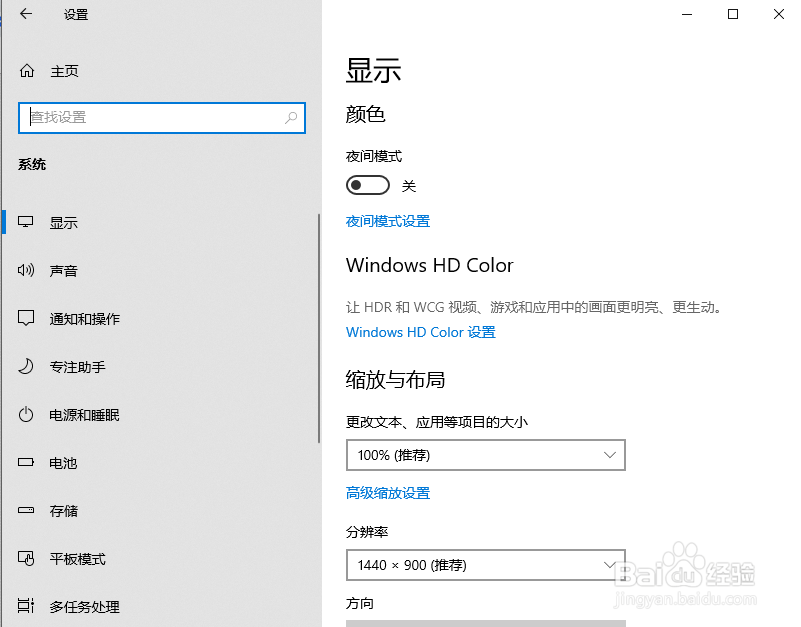This screenshot has height=627, width=801.
Task: Click the battery icon for 电池
Action: [x=26, y=462]
